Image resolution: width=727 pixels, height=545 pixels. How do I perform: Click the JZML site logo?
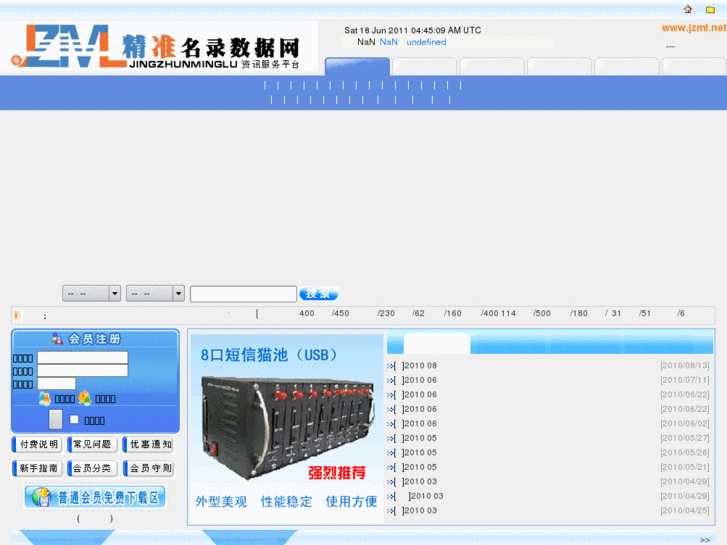156,47
